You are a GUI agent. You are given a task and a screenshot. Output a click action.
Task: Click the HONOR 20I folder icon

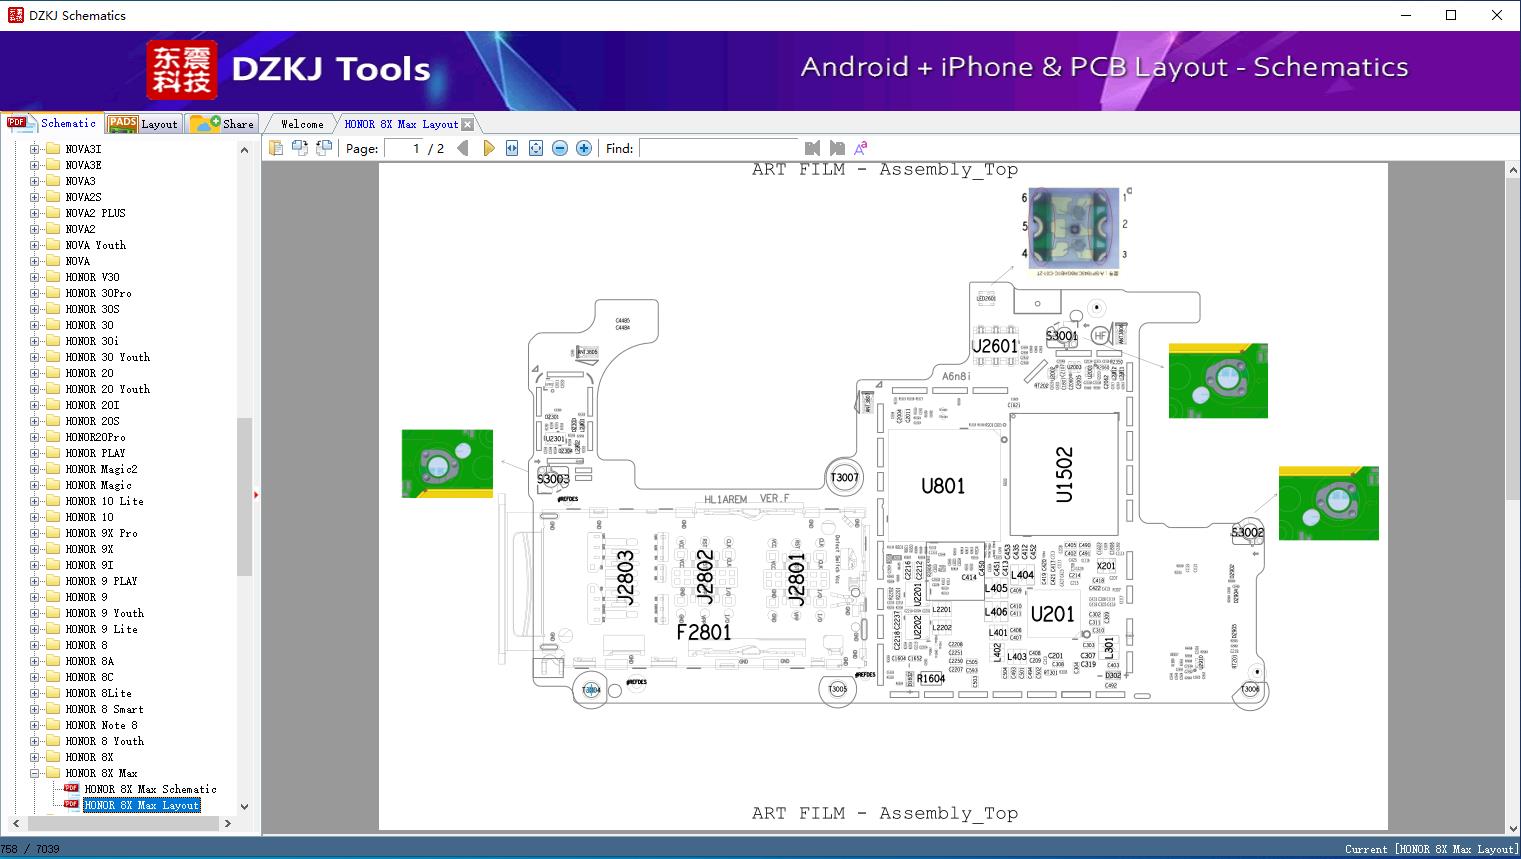tap(53, 405)
